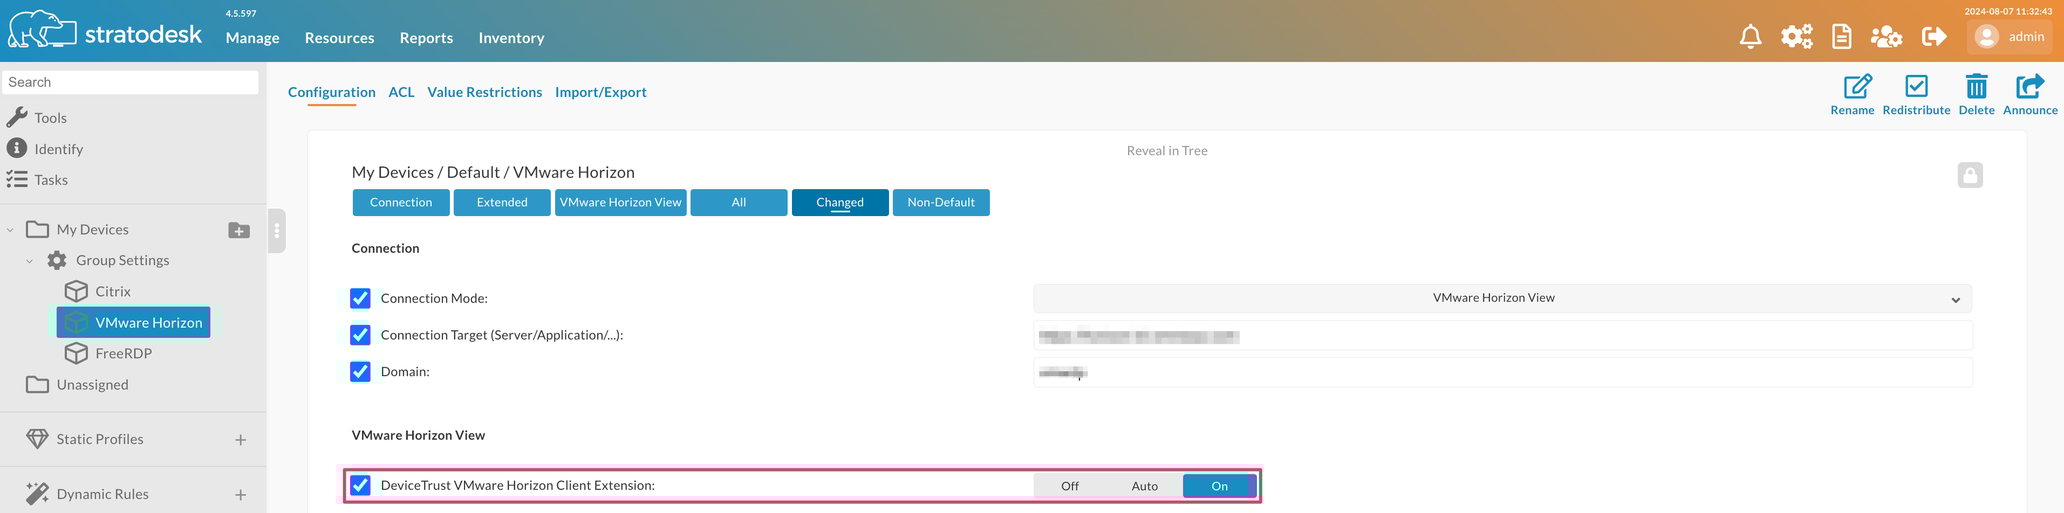
Task: Click the Announce share icon
Action: click(x=2029, y=87)
